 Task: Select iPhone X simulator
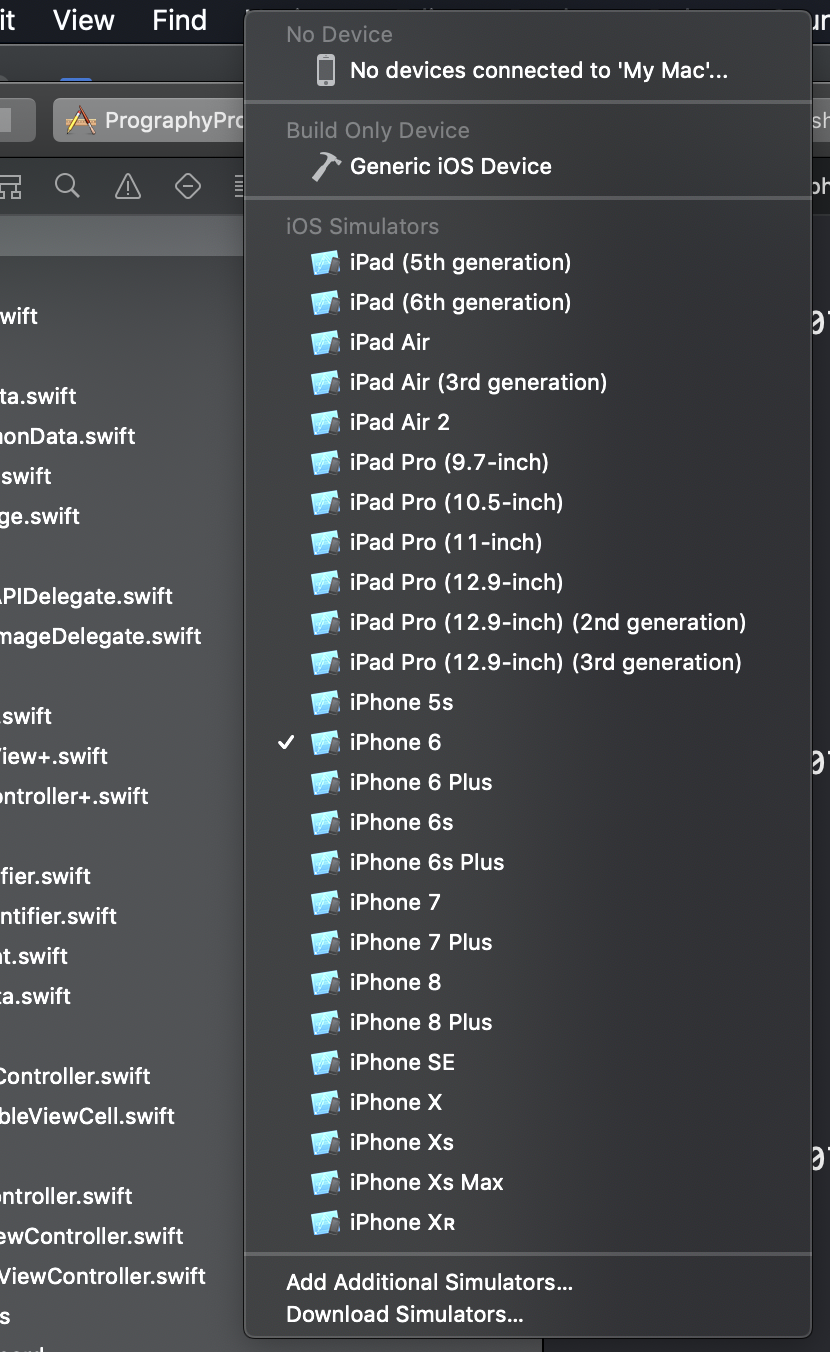(x=527, y=1102)
